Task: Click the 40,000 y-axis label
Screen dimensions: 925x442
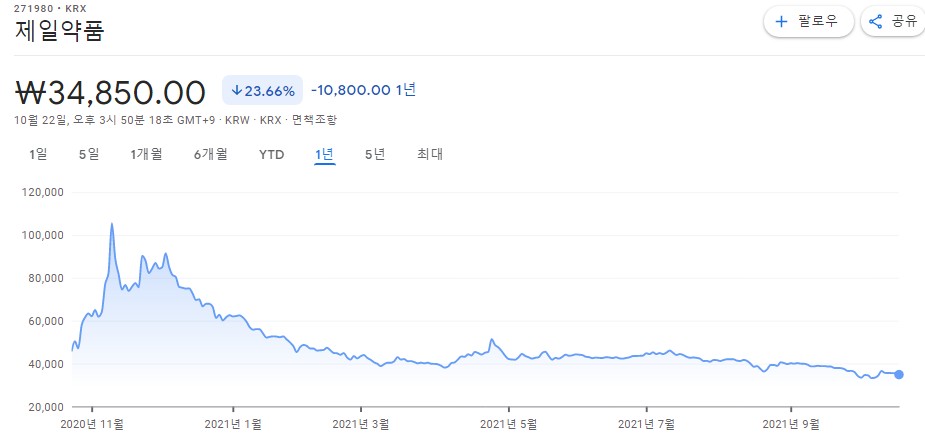Action: point(45,365)
